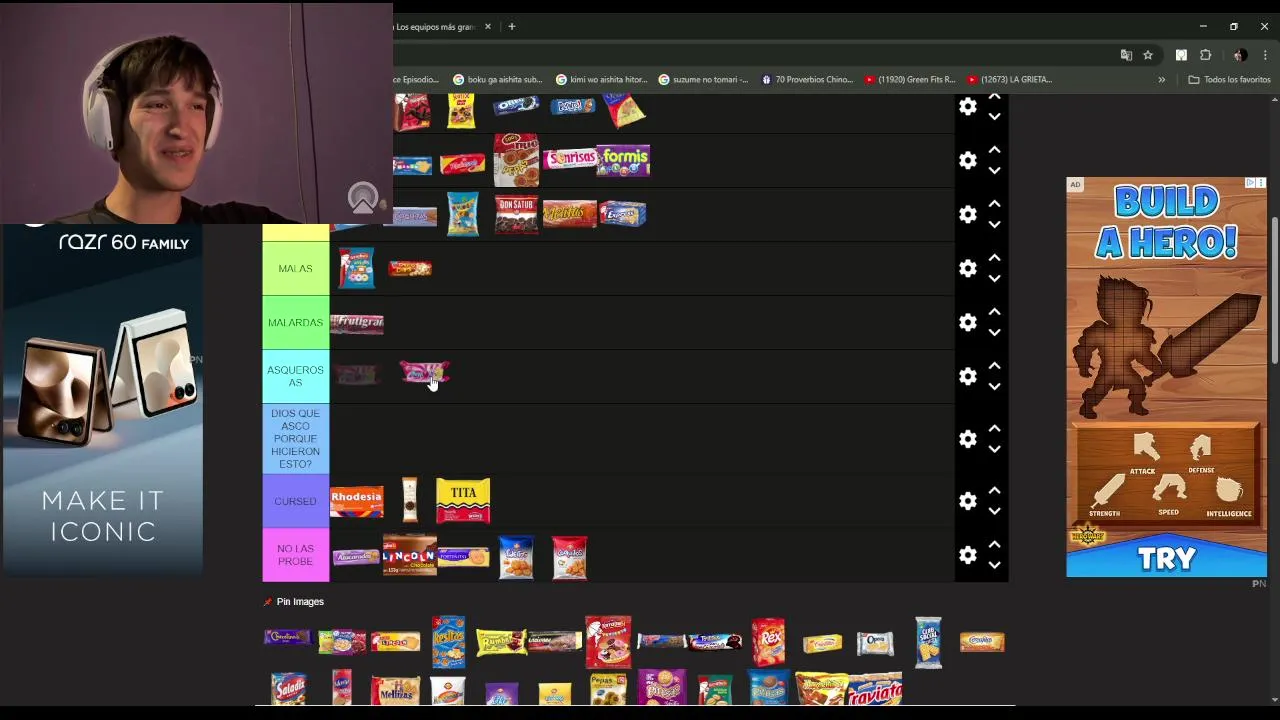1280x720 pixels.
Task: Move CURSED tier up
Action: [994, 490]
